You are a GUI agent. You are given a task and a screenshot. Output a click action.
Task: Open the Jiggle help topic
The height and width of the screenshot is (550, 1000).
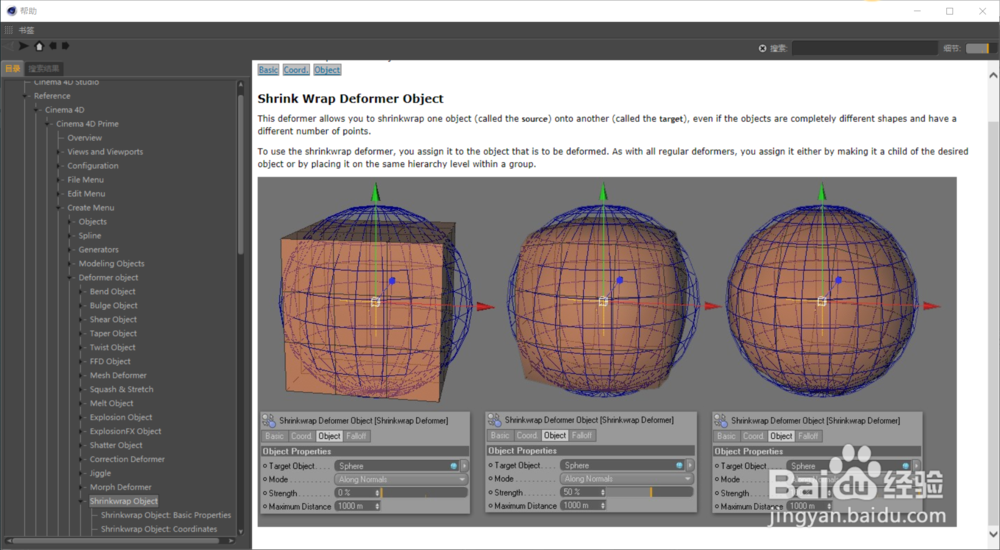click(100, 473)
